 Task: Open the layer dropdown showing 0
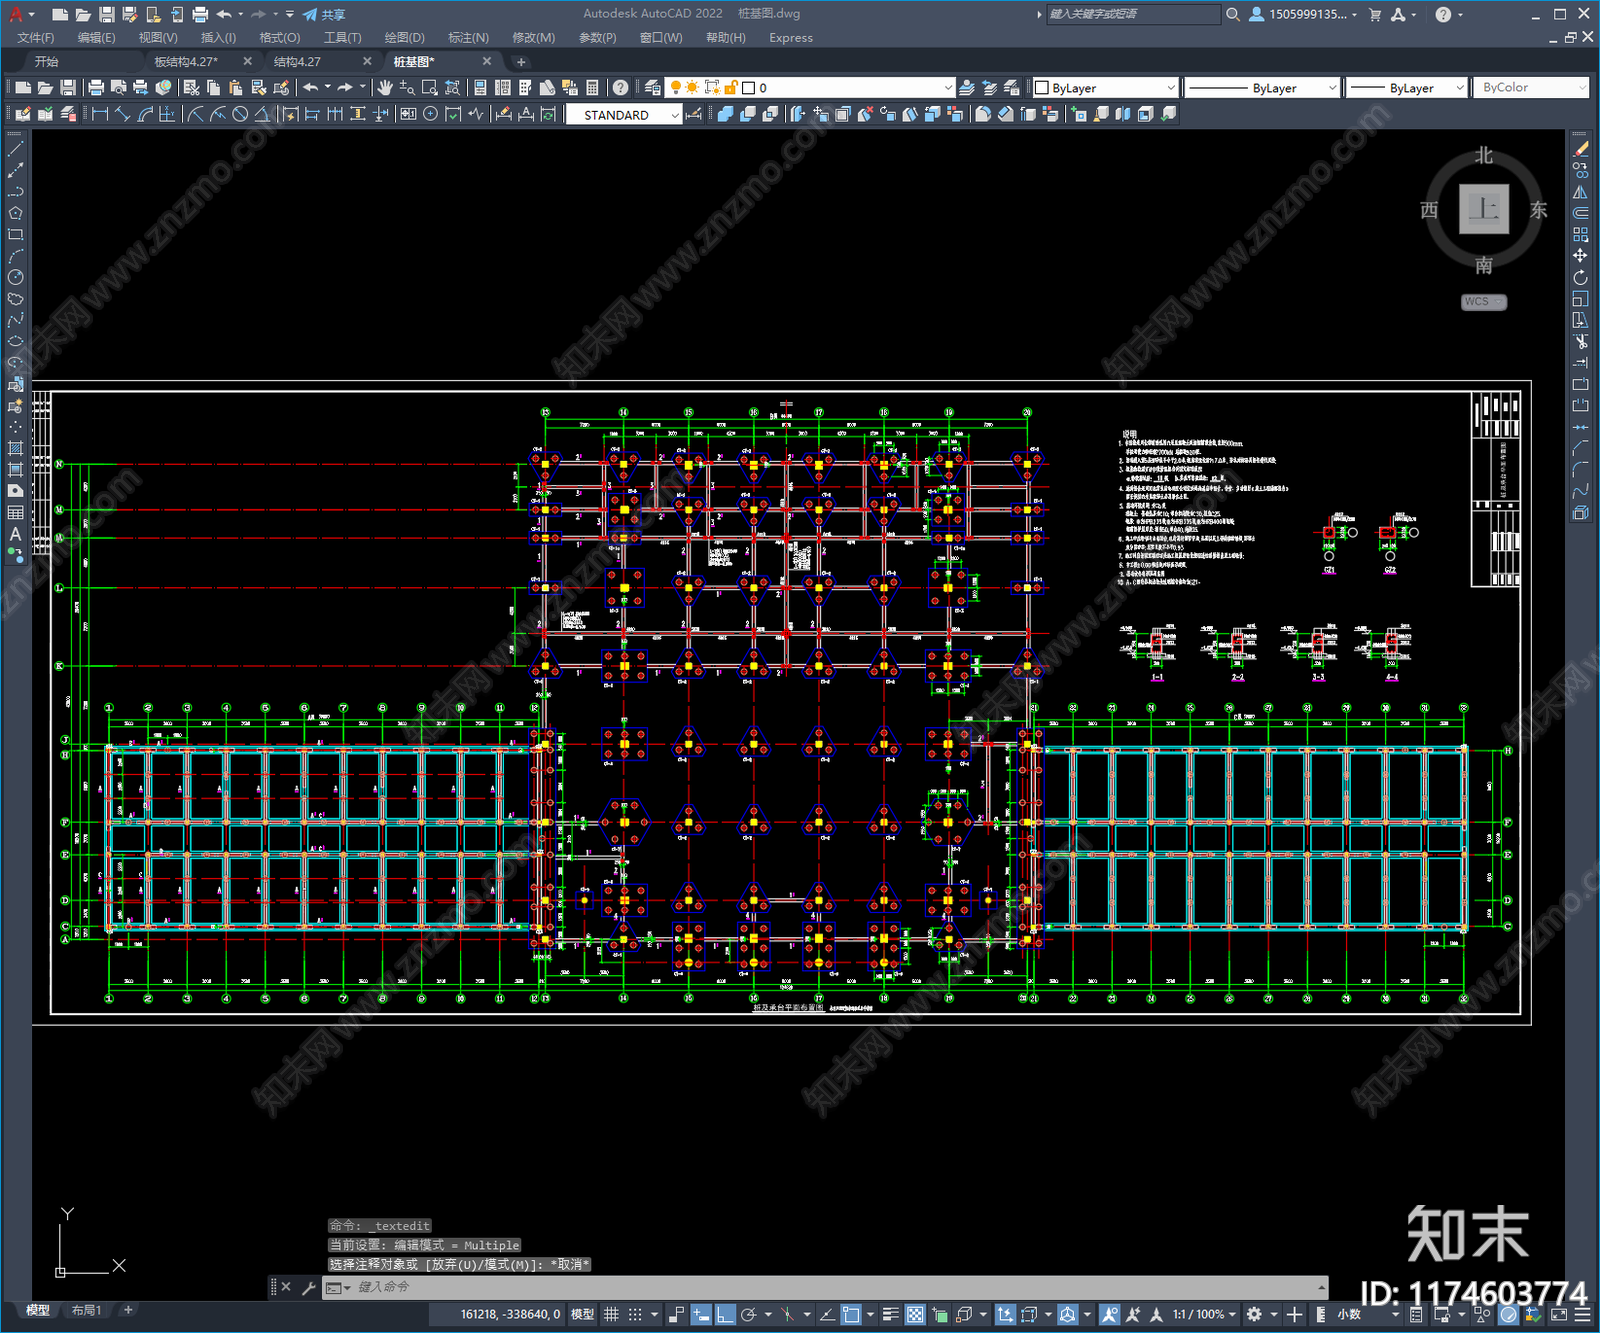click(811, 88)
